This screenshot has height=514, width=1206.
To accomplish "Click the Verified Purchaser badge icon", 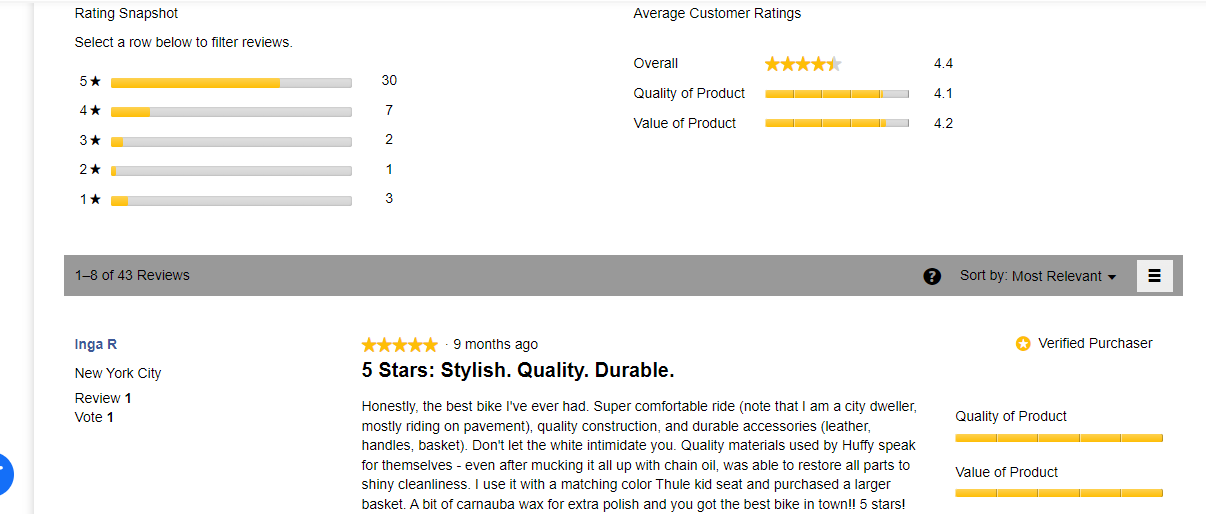I will 1023,344.
